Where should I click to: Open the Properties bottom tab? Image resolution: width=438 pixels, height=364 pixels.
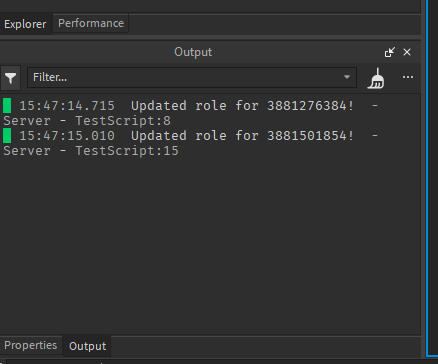[31, 345]
